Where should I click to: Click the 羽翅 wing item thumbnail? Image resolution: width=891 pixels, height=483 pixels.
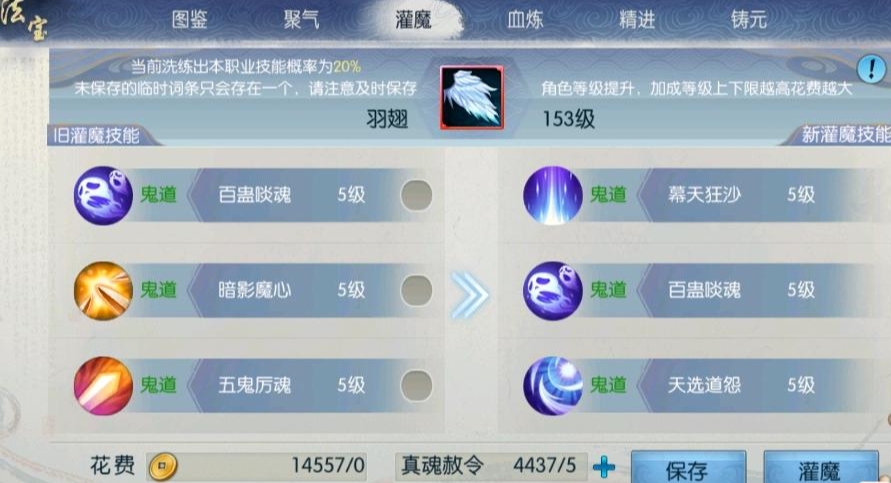click(472, 97)
